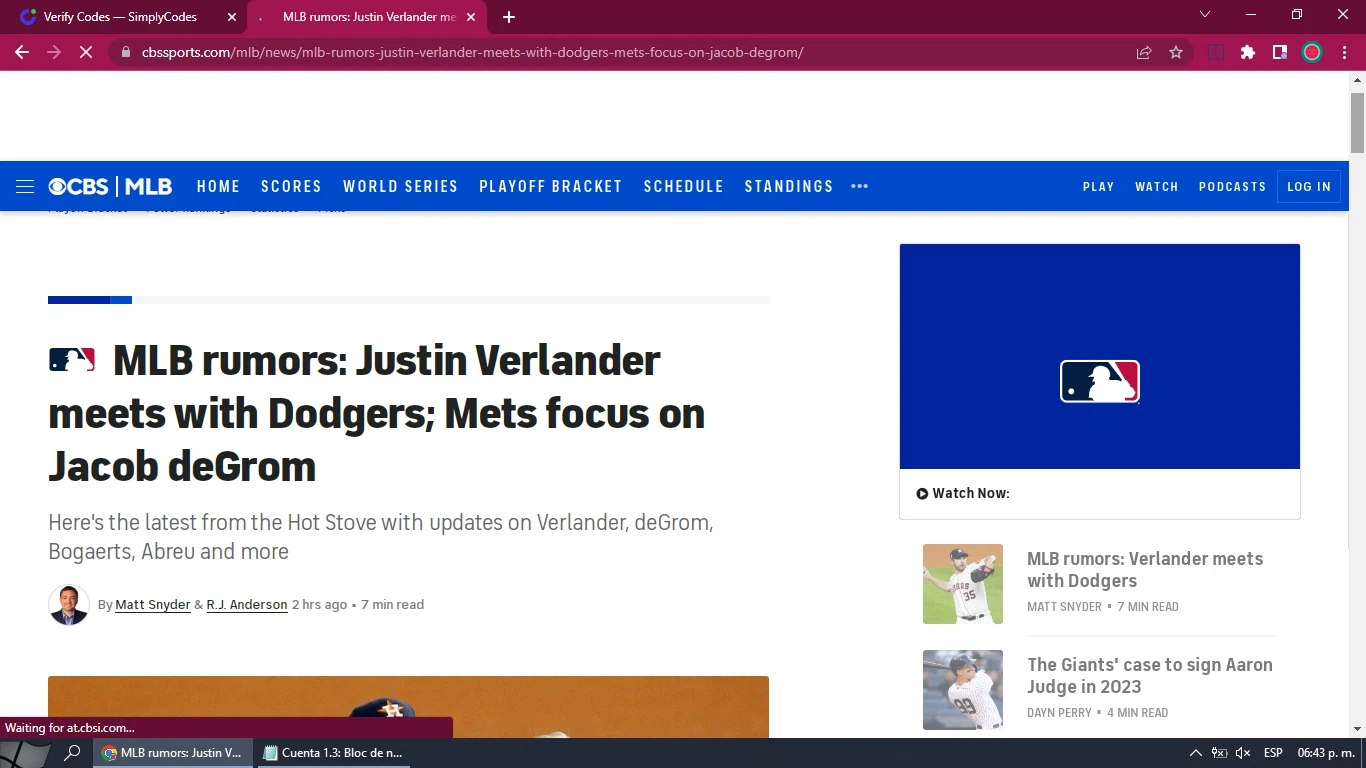Stop loading the page
Viewport: 1366px width, 768px height.
(x=86, y=52)
